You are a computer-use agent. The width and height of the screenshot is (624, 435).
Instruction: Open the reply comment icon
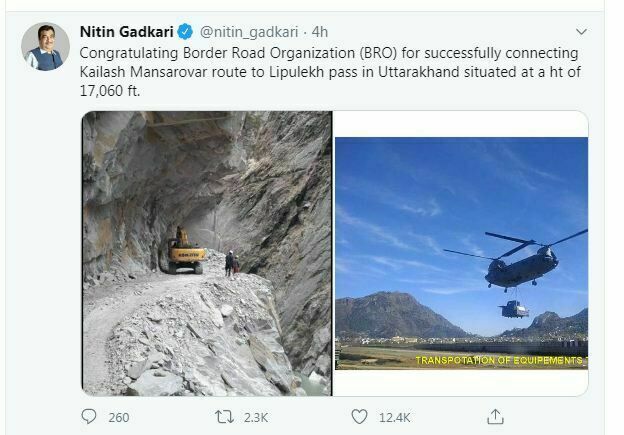coord(89,417)
